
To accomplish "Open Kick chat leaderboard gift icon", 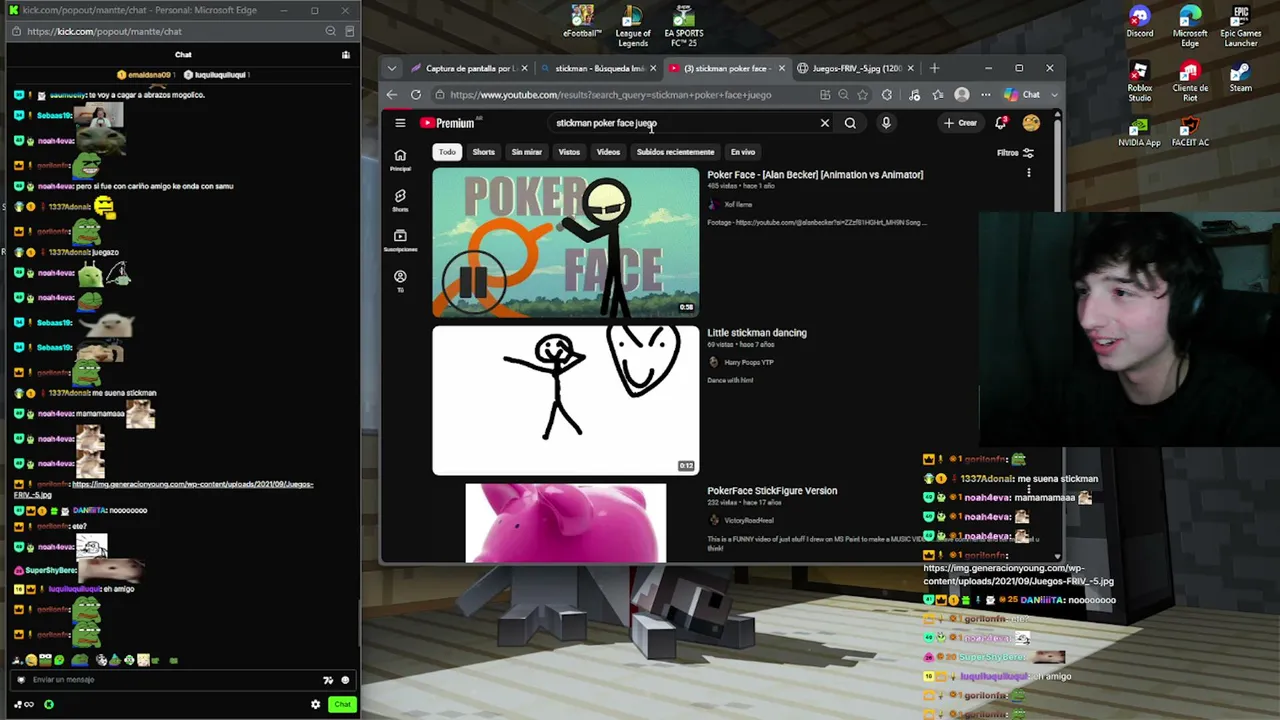I will pyautogui.click(x=346, y=55).
